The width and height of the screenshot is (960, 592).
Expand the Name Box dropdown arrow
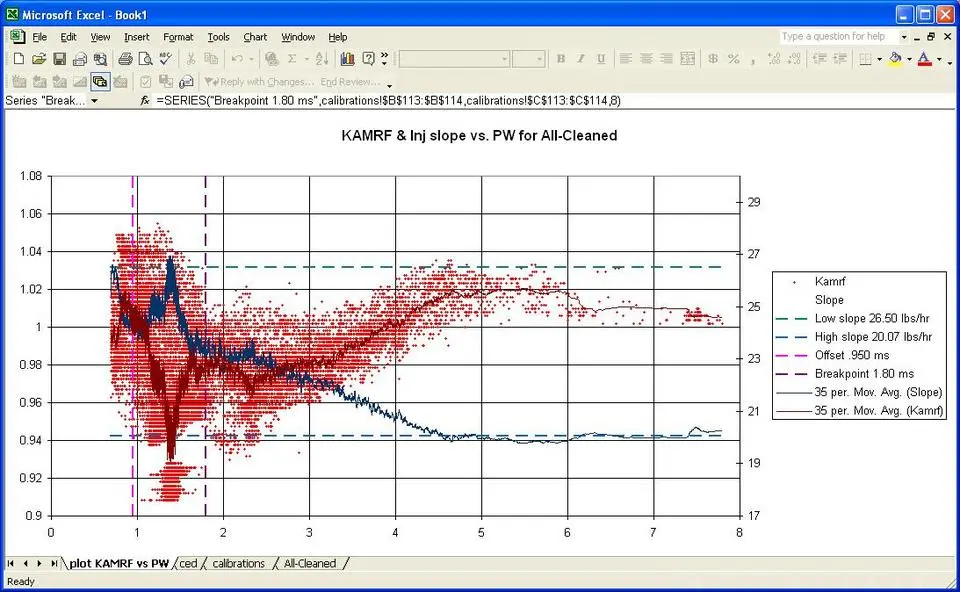[94, 100]
